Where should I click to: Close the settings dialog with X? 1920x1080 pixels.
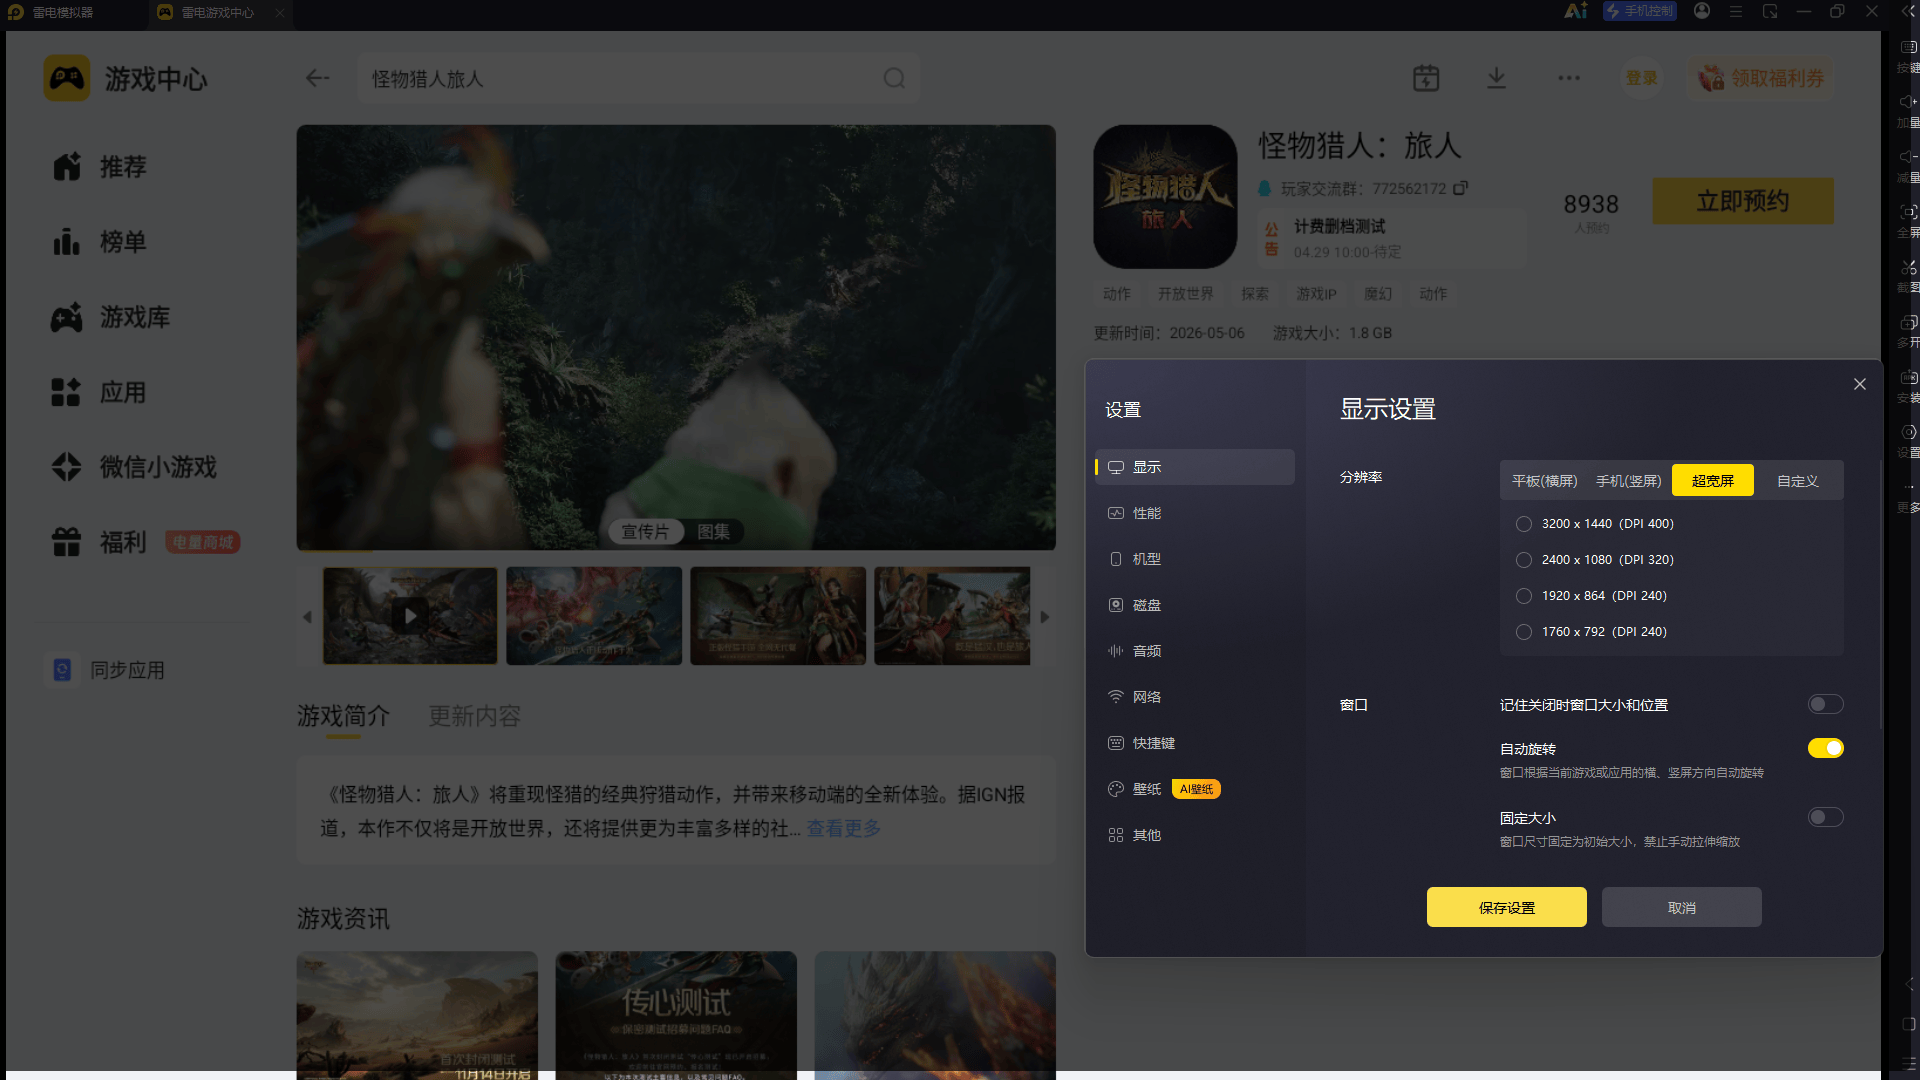click(x=1860, y=384)
